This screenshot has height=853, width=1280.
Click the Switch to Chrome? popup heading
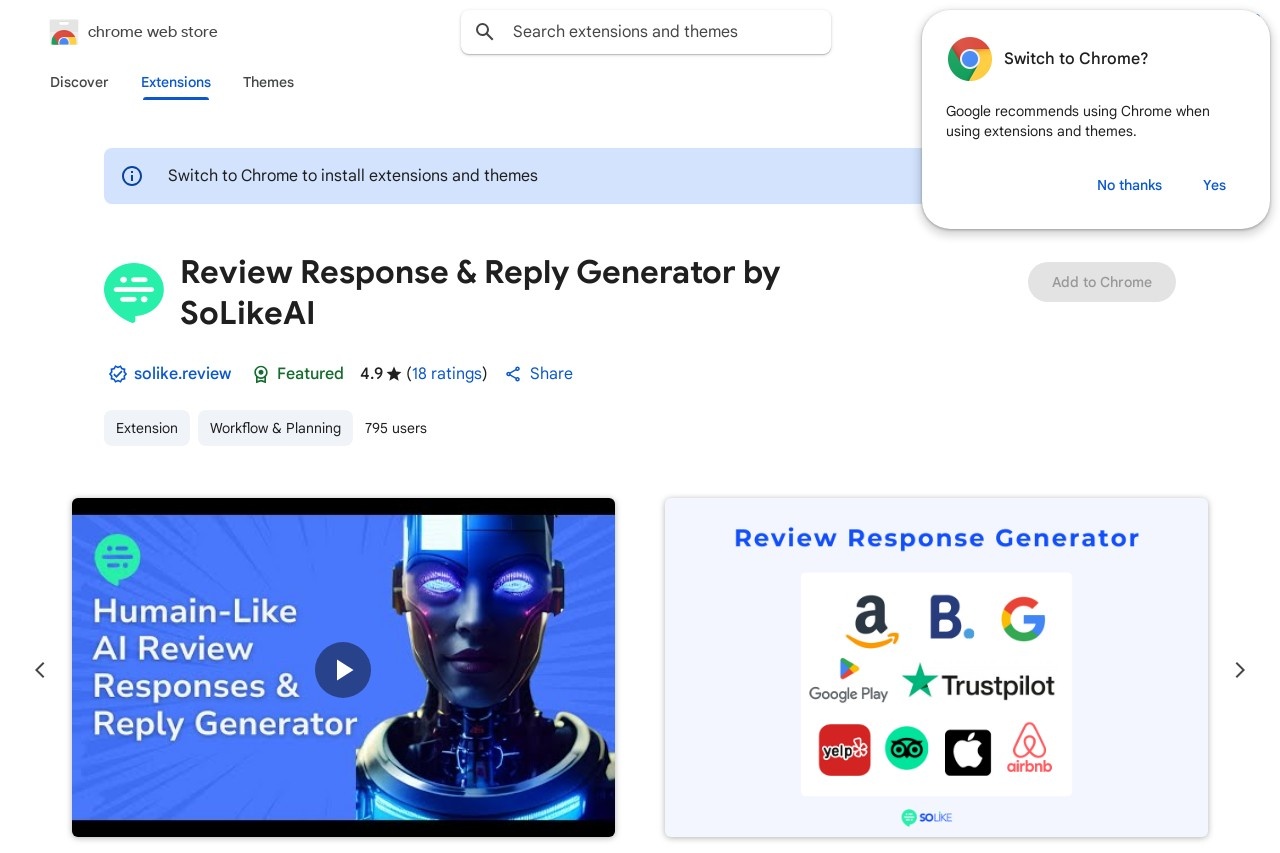[1076, 59]
